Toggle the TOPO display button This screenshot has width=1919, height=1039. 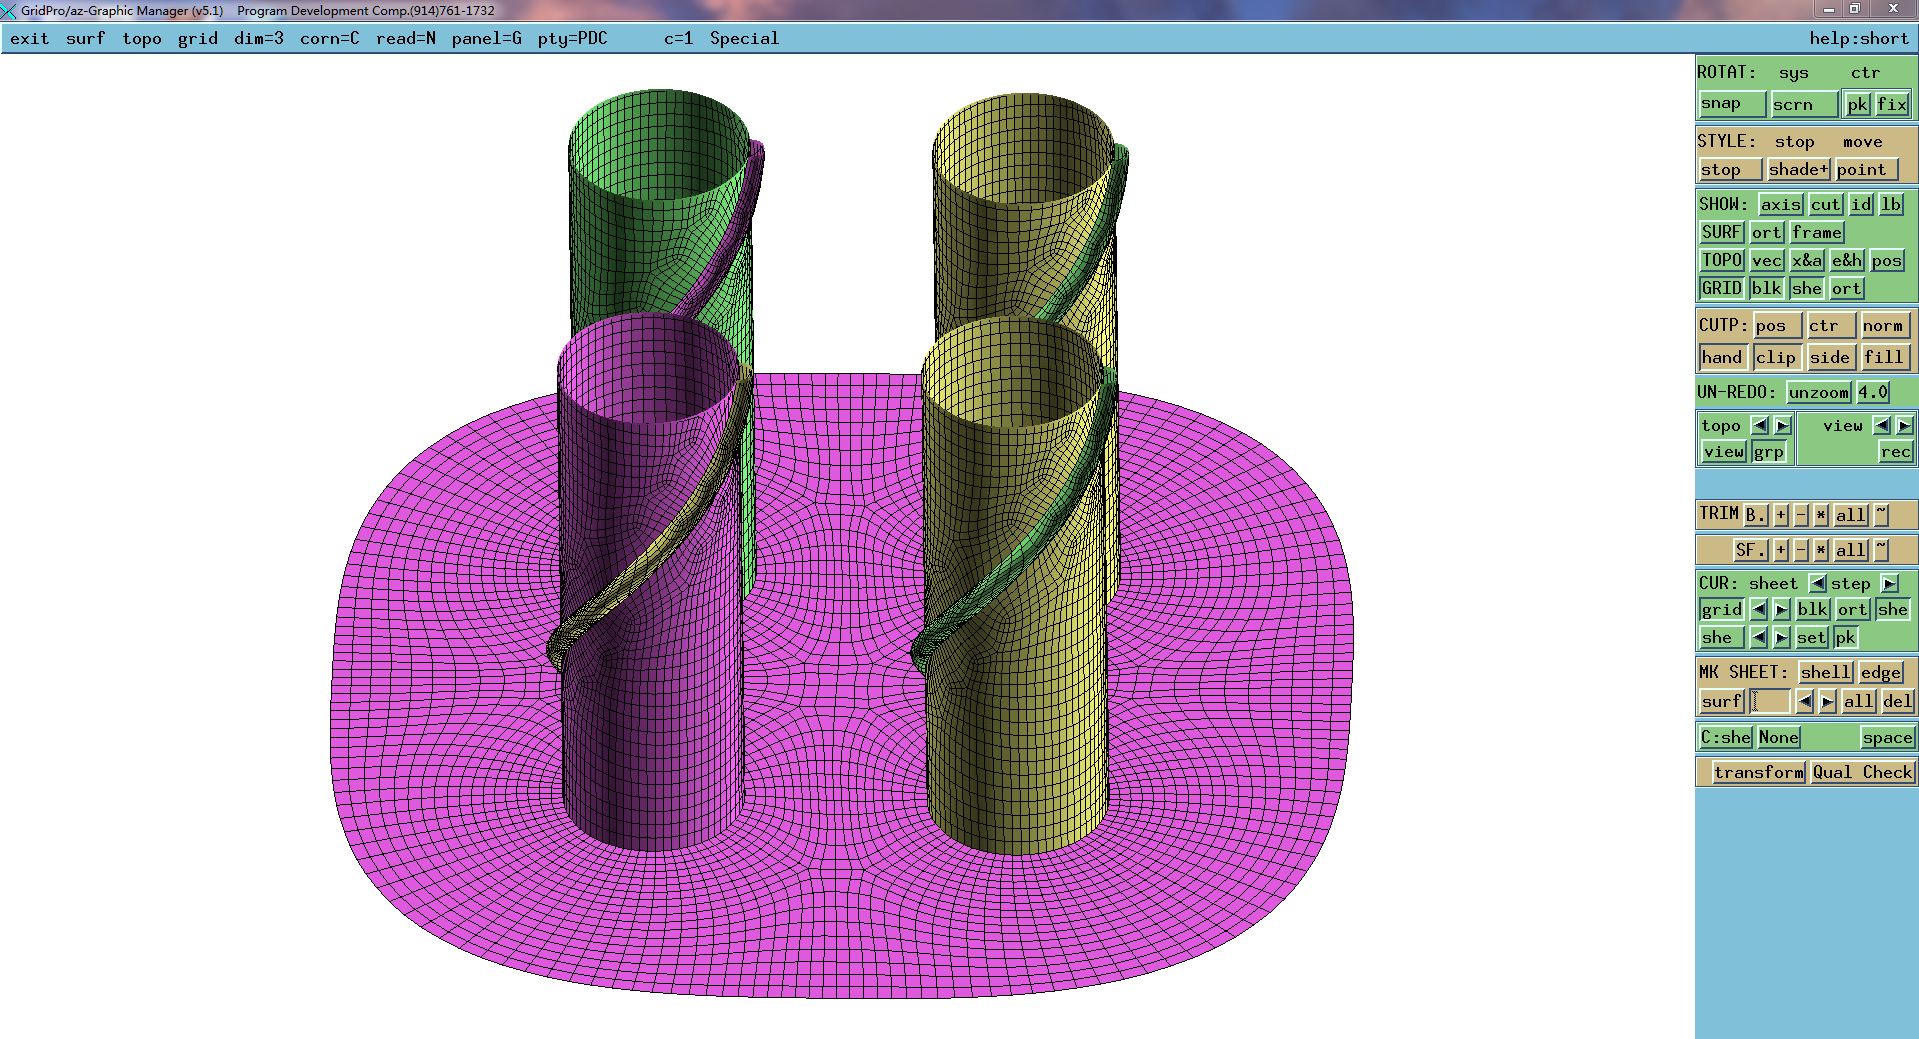coord(1722,260)
